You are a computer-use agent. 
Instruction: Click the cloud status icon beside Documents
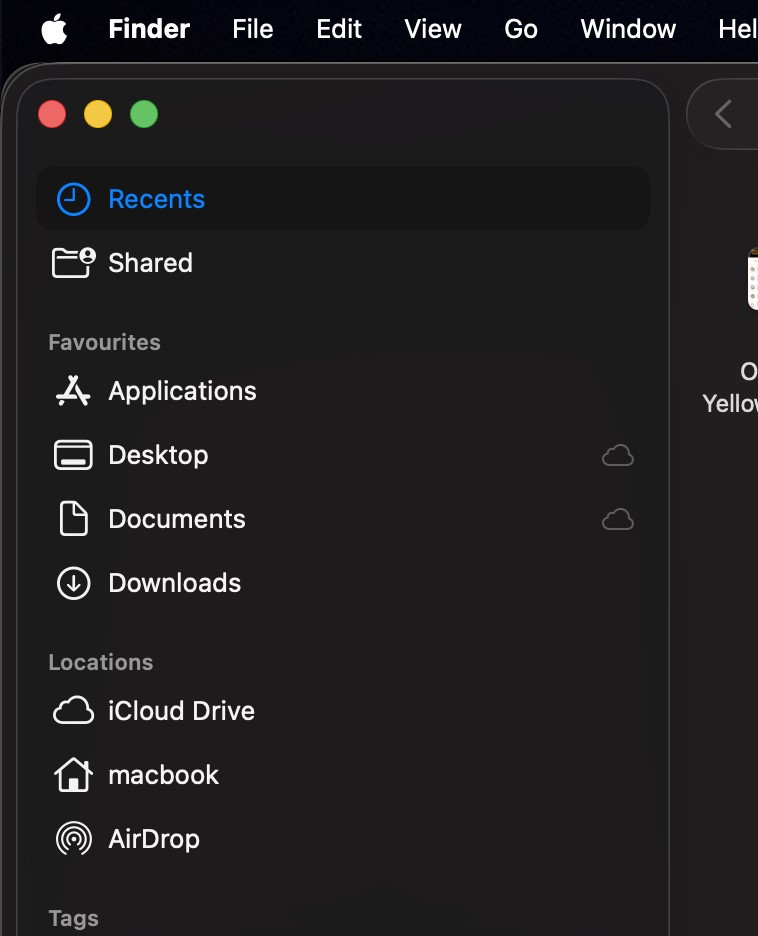coord(618,519)
